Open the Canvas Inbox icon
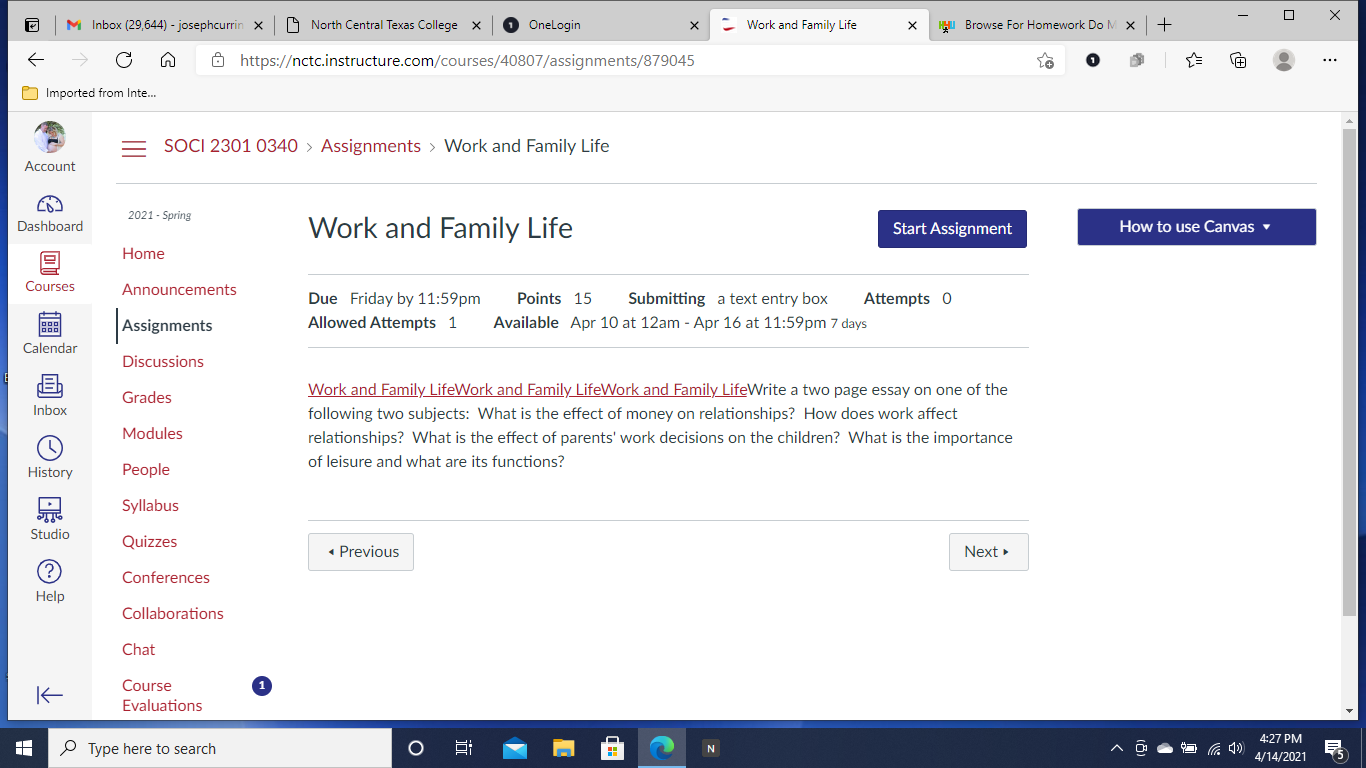 50,387
